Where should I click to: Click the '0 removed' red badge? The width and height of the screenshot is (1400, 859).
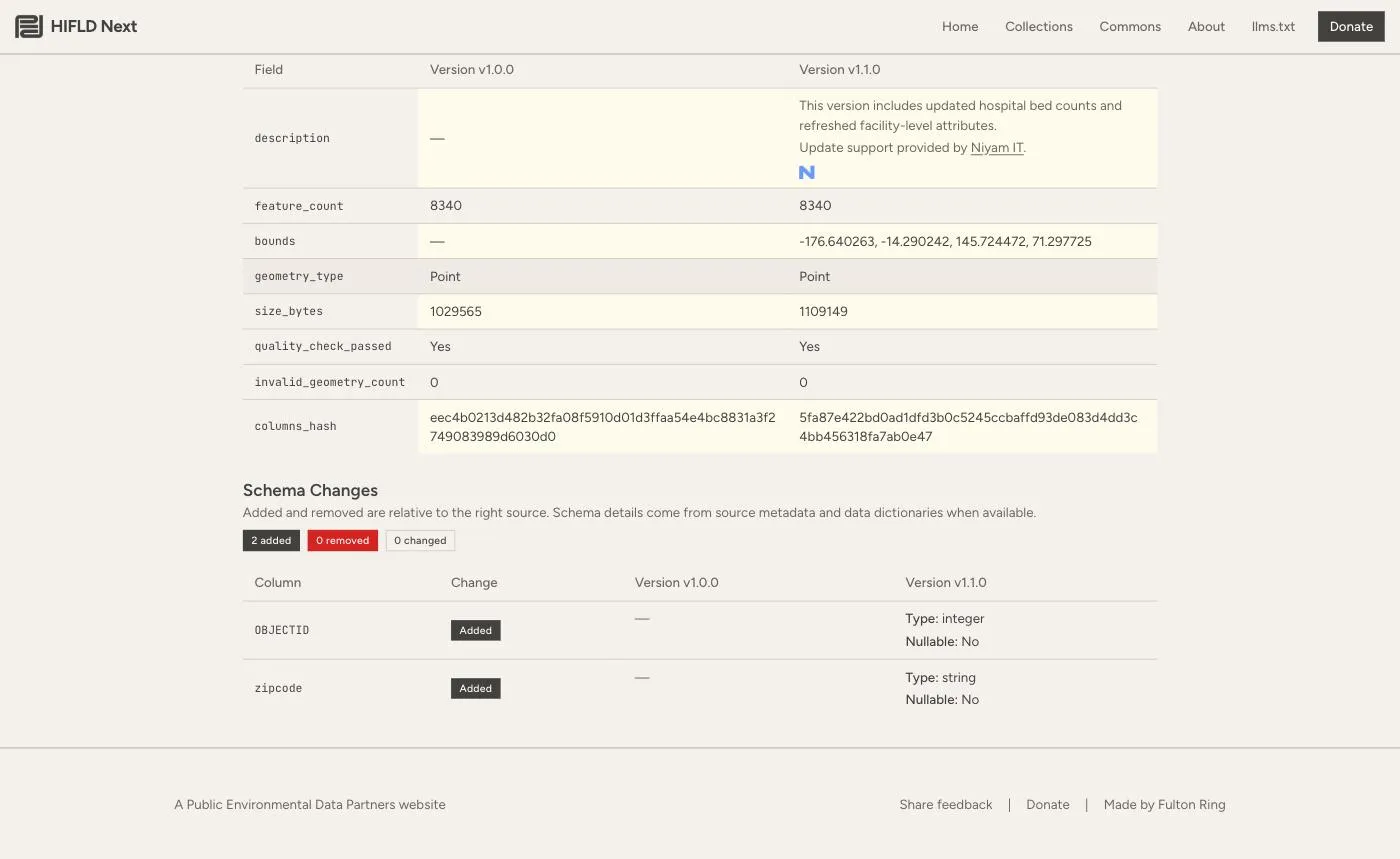(x=342, y=540)
